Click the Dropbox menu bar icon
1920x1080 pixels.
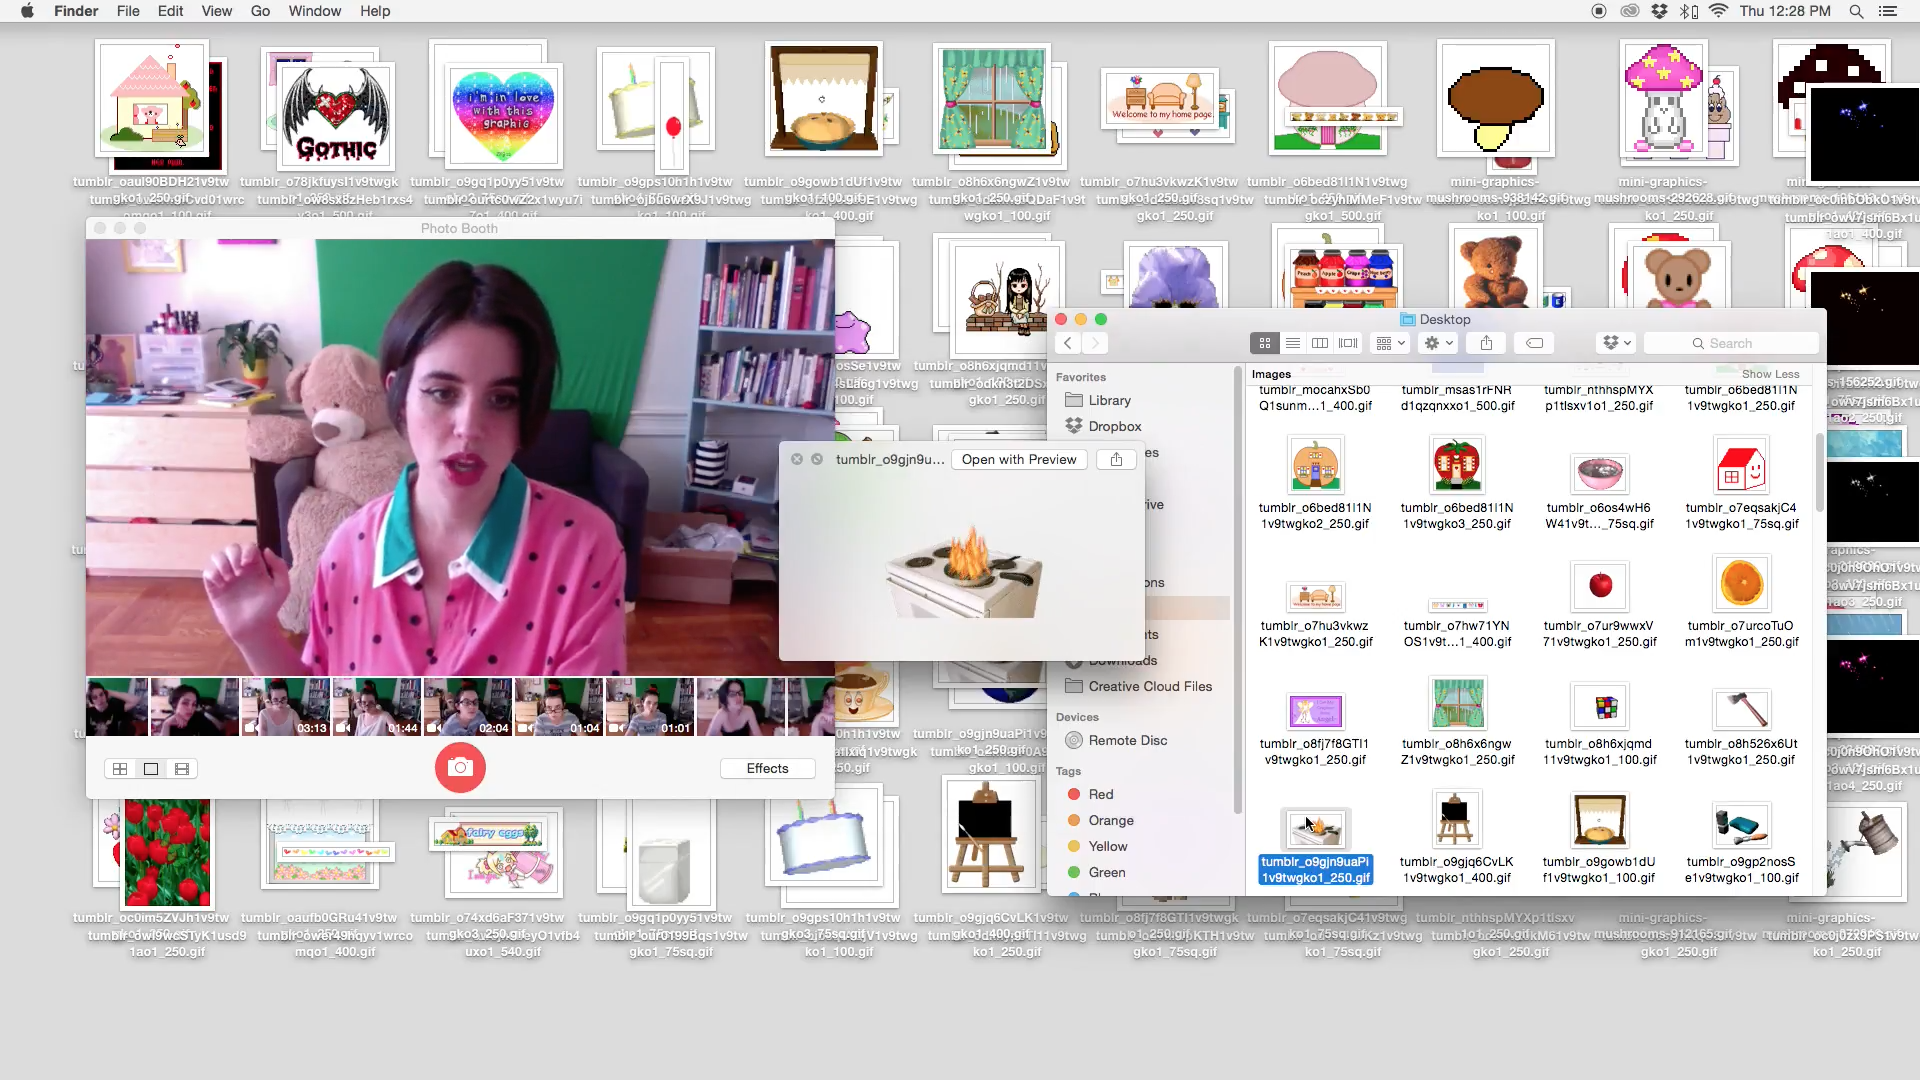tap(1659, 11)
